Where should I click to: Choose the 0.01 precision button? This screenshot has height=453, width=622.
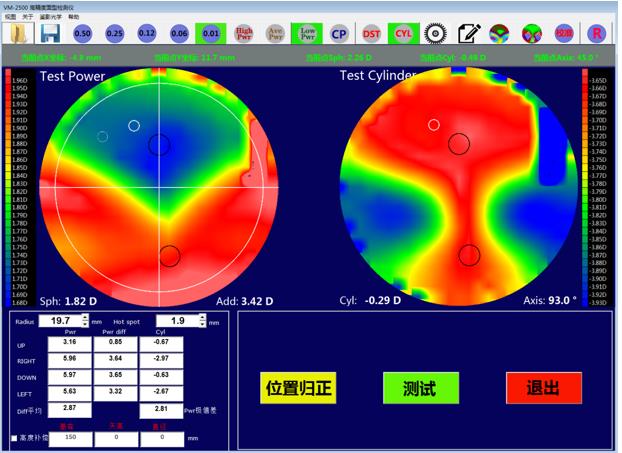pyautogui.click(x=210, y=34)
